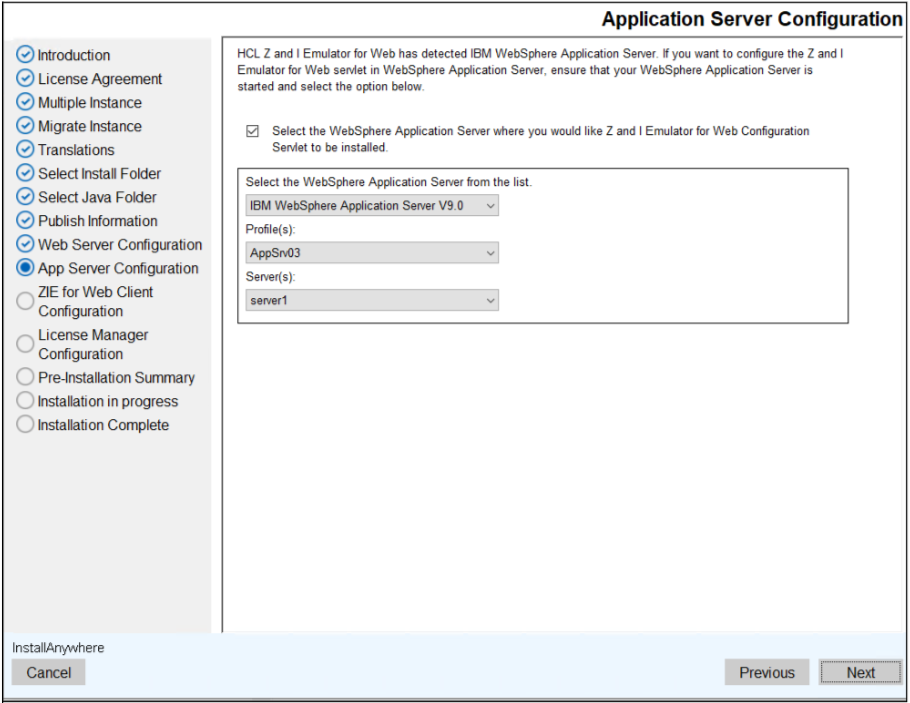
Task: Click the Multiple Instance checkmark icon
Action: tap(25, 102)
